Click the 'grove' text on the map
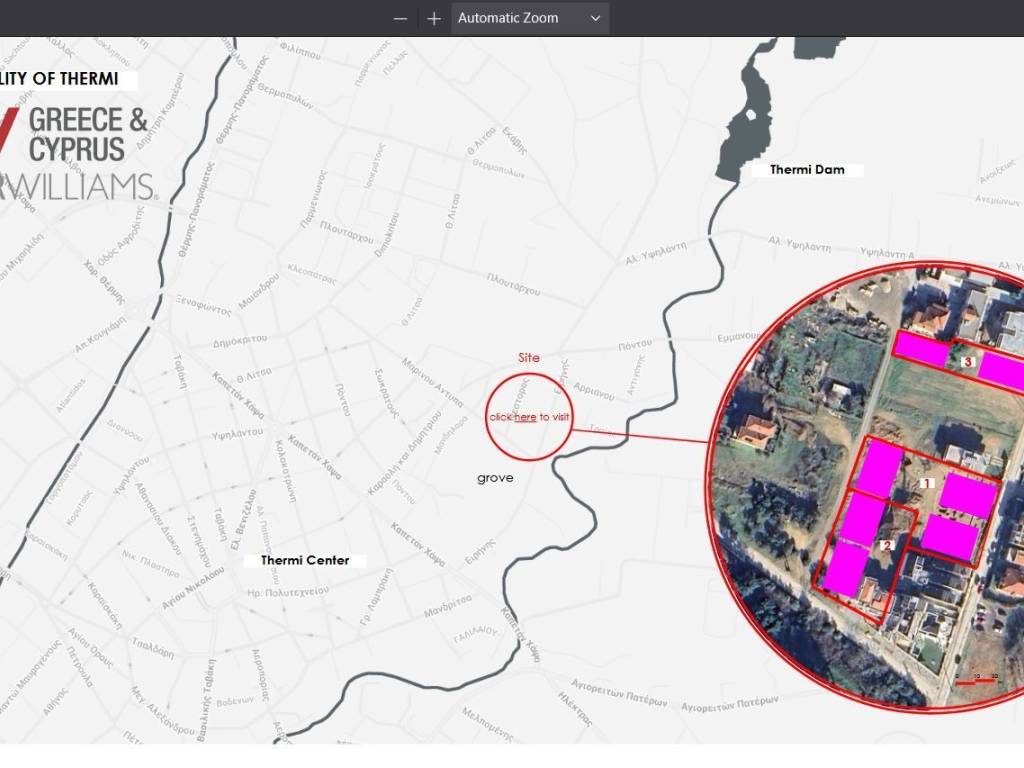Screen dimensions: 1024x768 (495, 478)
